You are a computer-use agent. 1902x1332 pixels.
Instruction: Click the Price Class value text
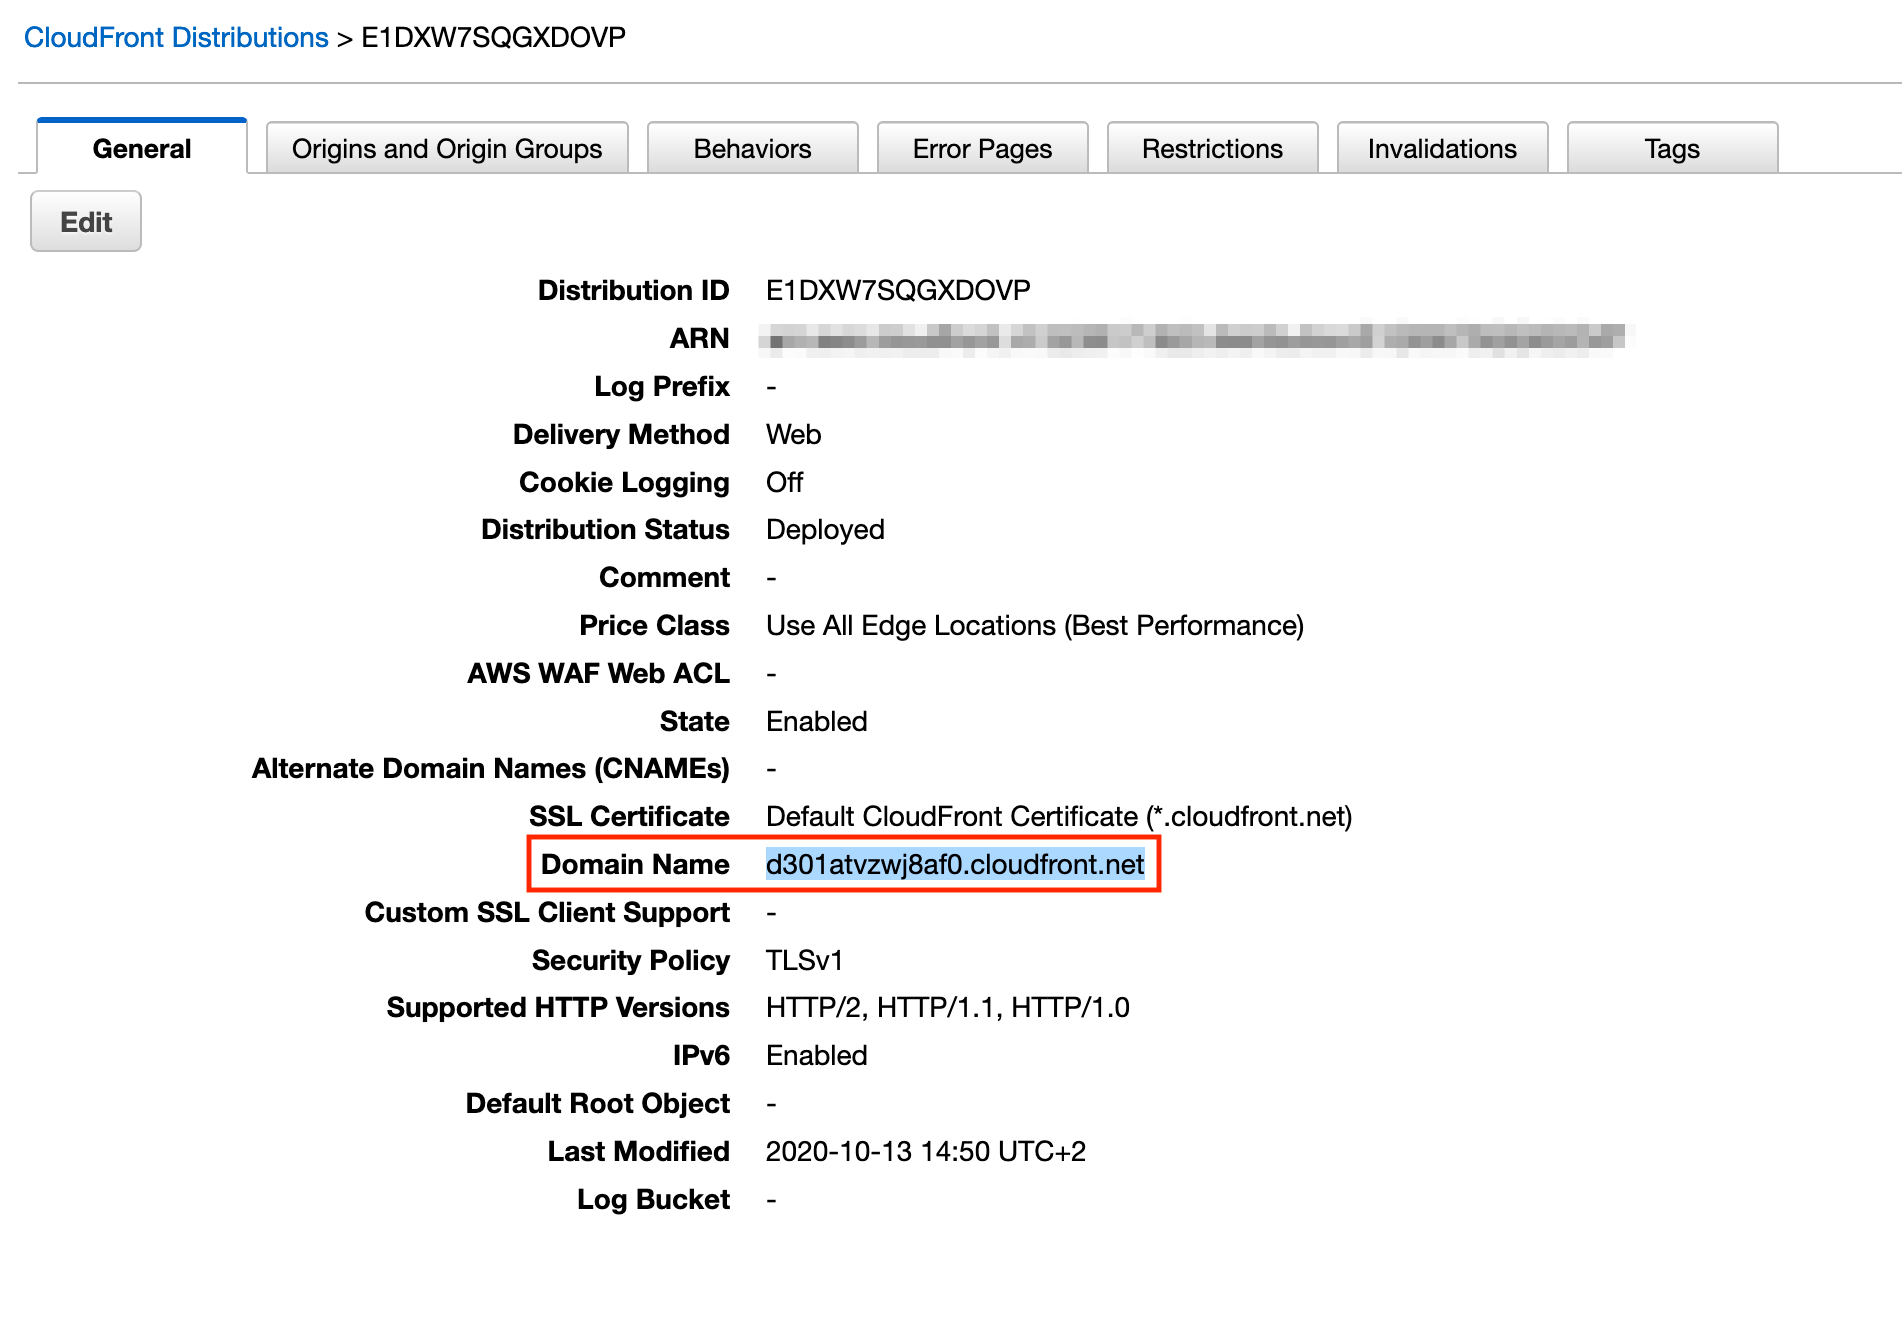(1035, 626)
